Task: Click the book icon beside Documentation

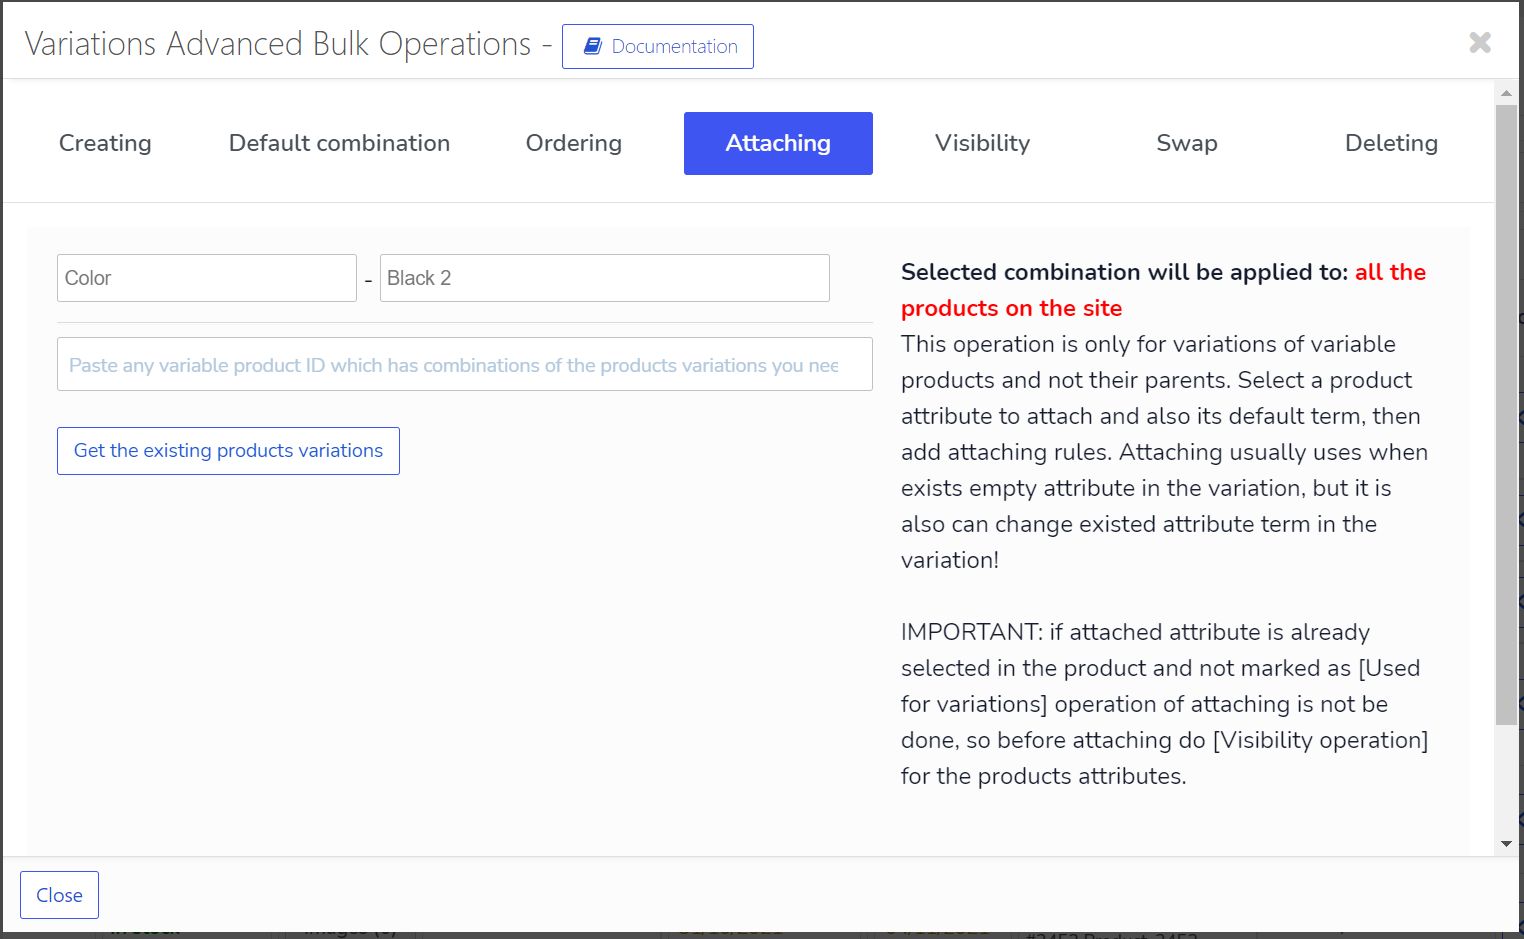Action: tap(592, 46)
